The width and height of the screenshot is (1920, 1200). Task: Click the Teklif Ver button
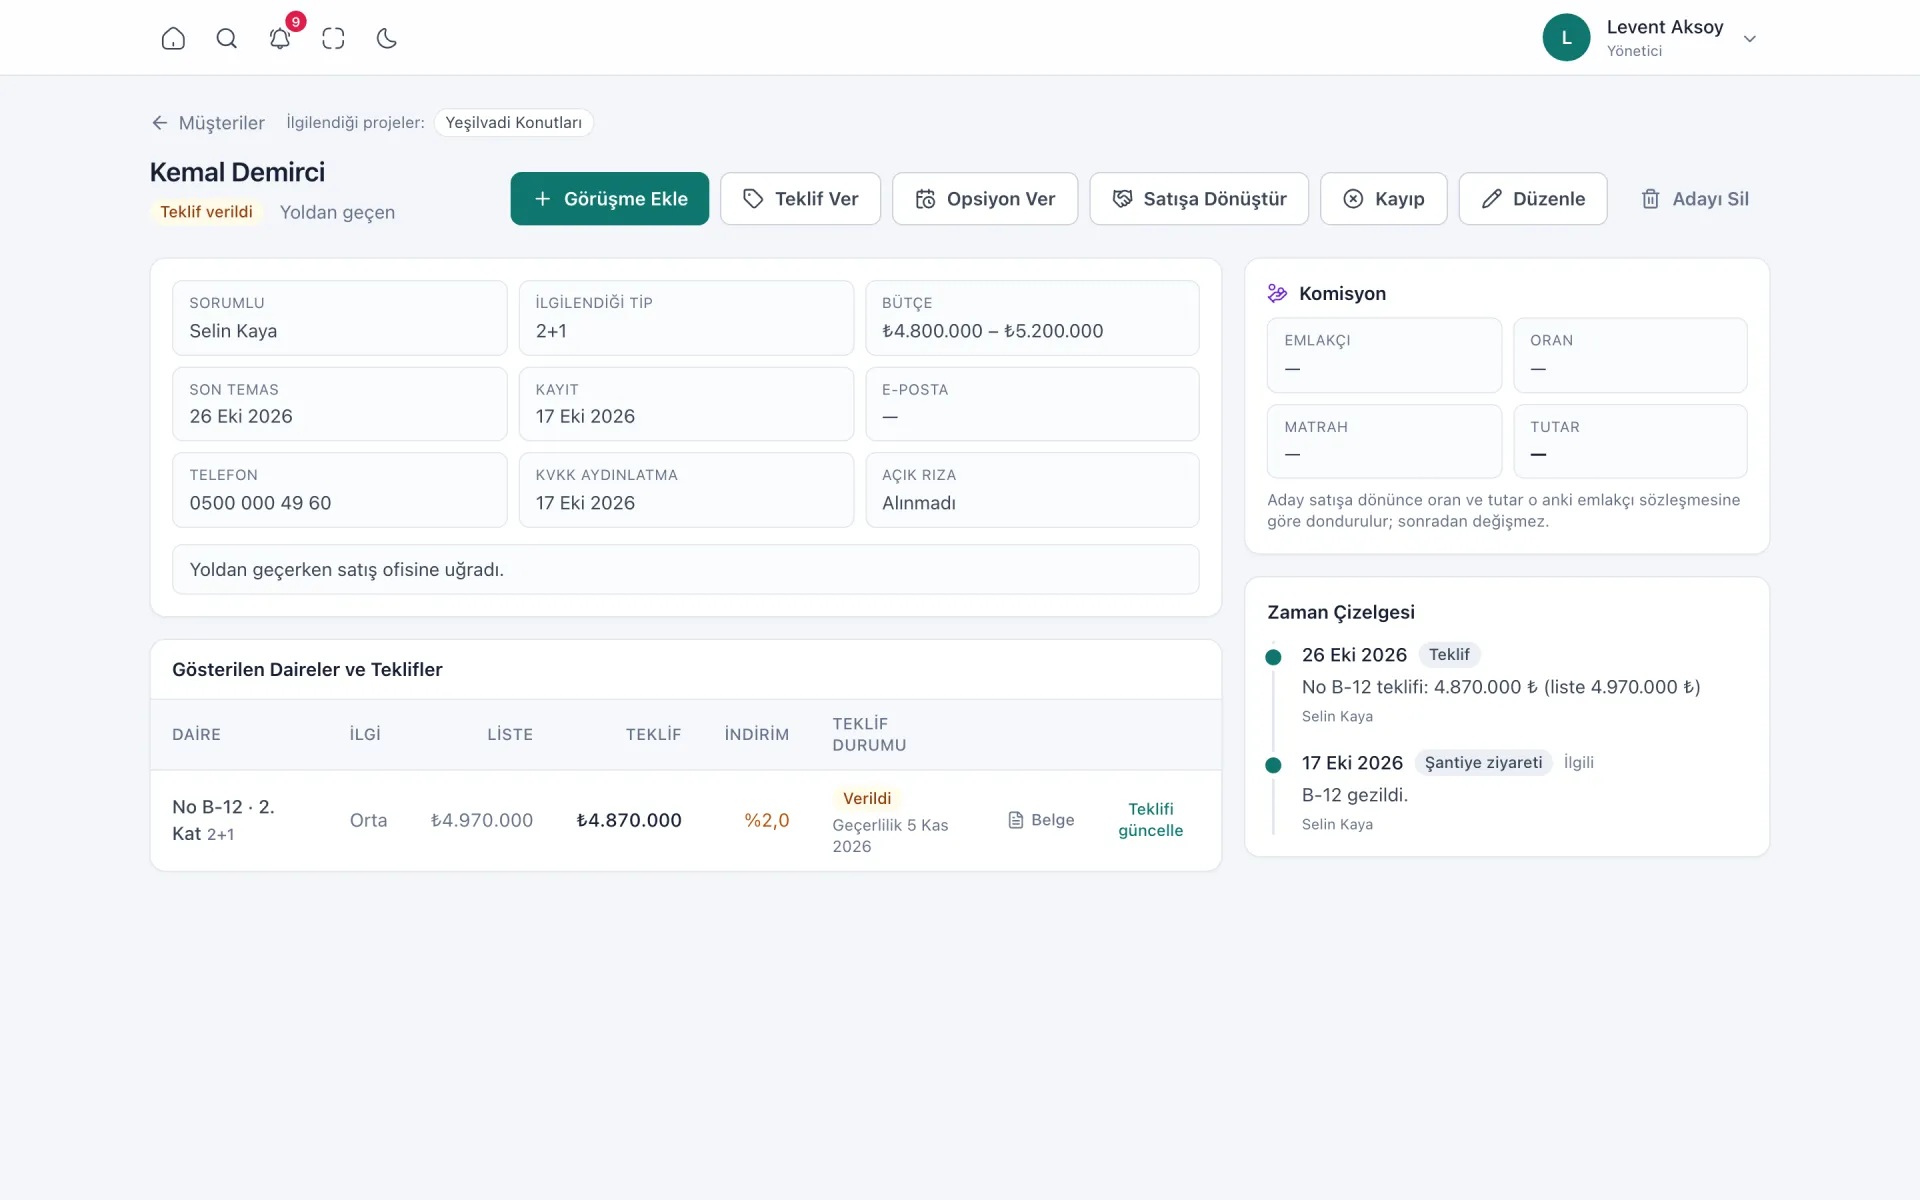(x=800, y=198)
